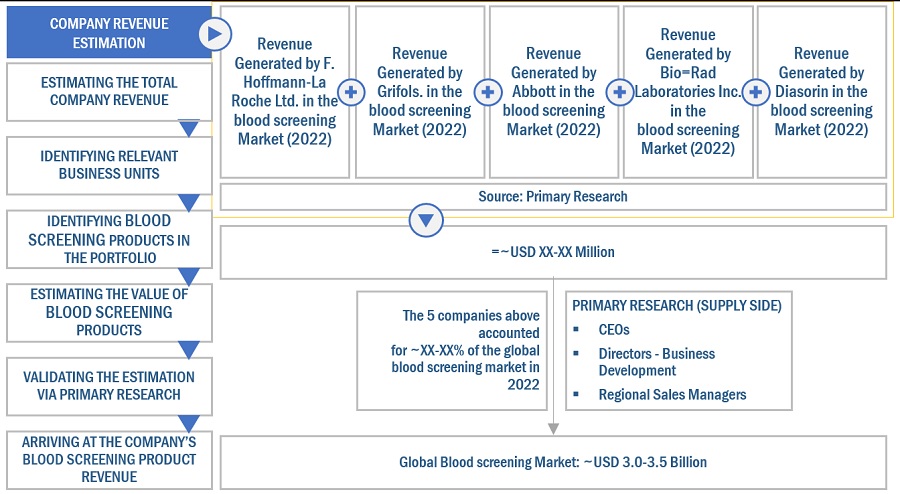Click down triangle under Estimating the Value step
The image size is (900, 494).
pyautogui.click(x=188, y=349)
